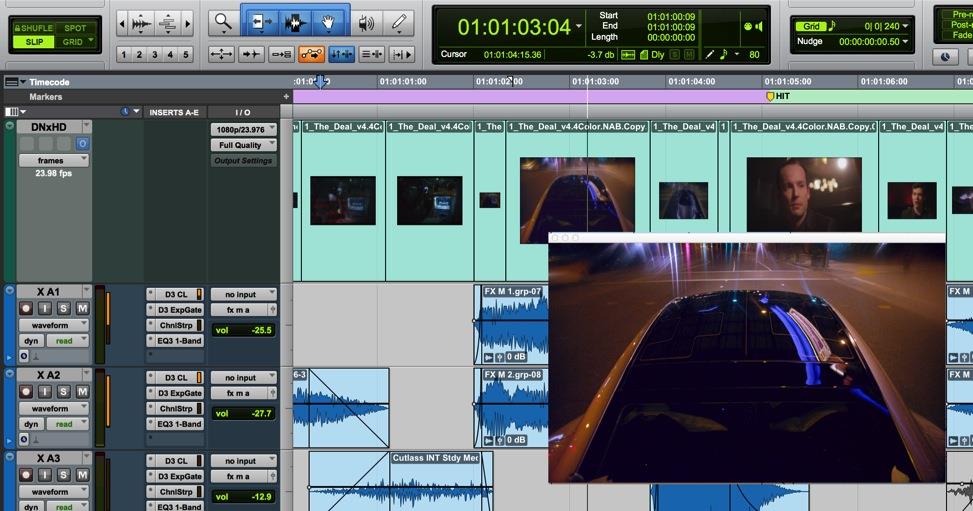This screenshot has height=511, width=973.
Task: Open Nudge value dropdown
Action: [905, 42]
